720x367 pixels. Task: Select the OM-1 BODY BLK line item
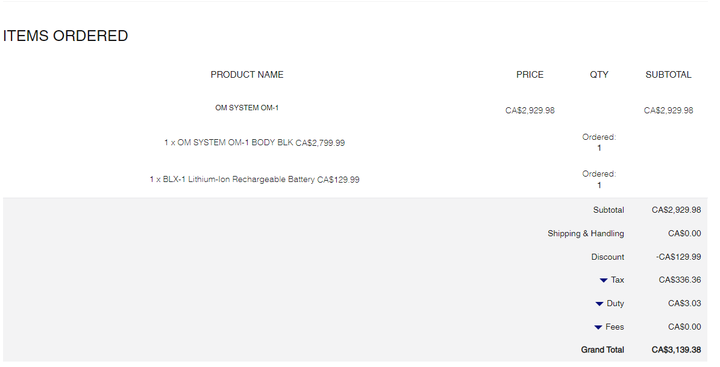coord(254,142)
